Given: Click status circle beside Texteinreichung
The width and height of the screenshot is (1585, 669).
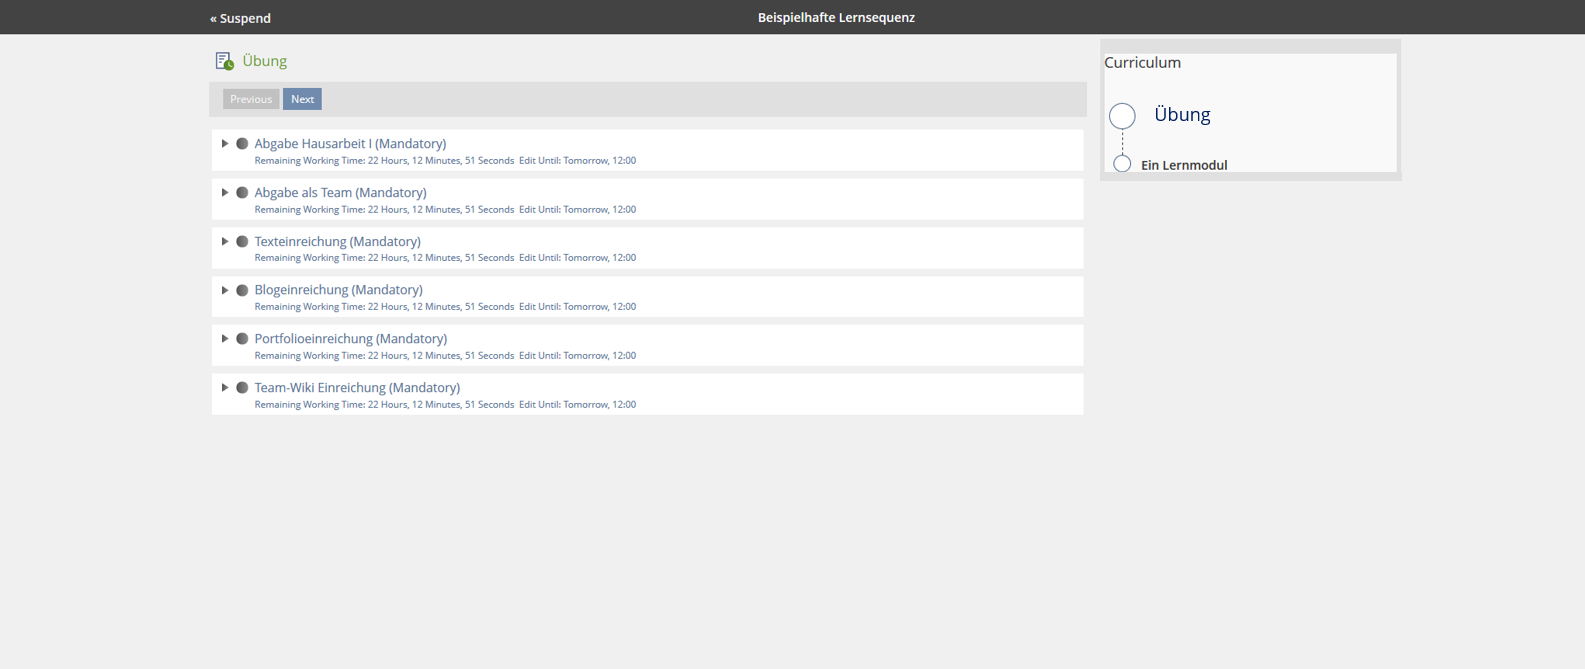Looking at the screenshot, I should [x=242, y=242].
